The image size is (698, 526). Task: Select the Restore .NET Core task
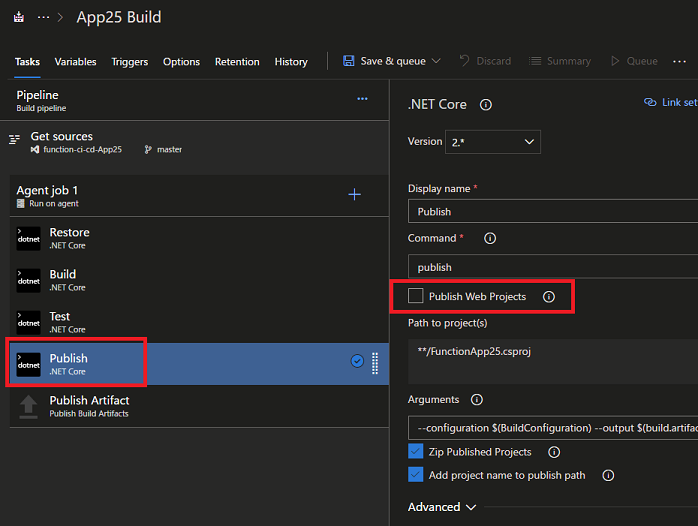pyautogui.click(x=70, y=238)
